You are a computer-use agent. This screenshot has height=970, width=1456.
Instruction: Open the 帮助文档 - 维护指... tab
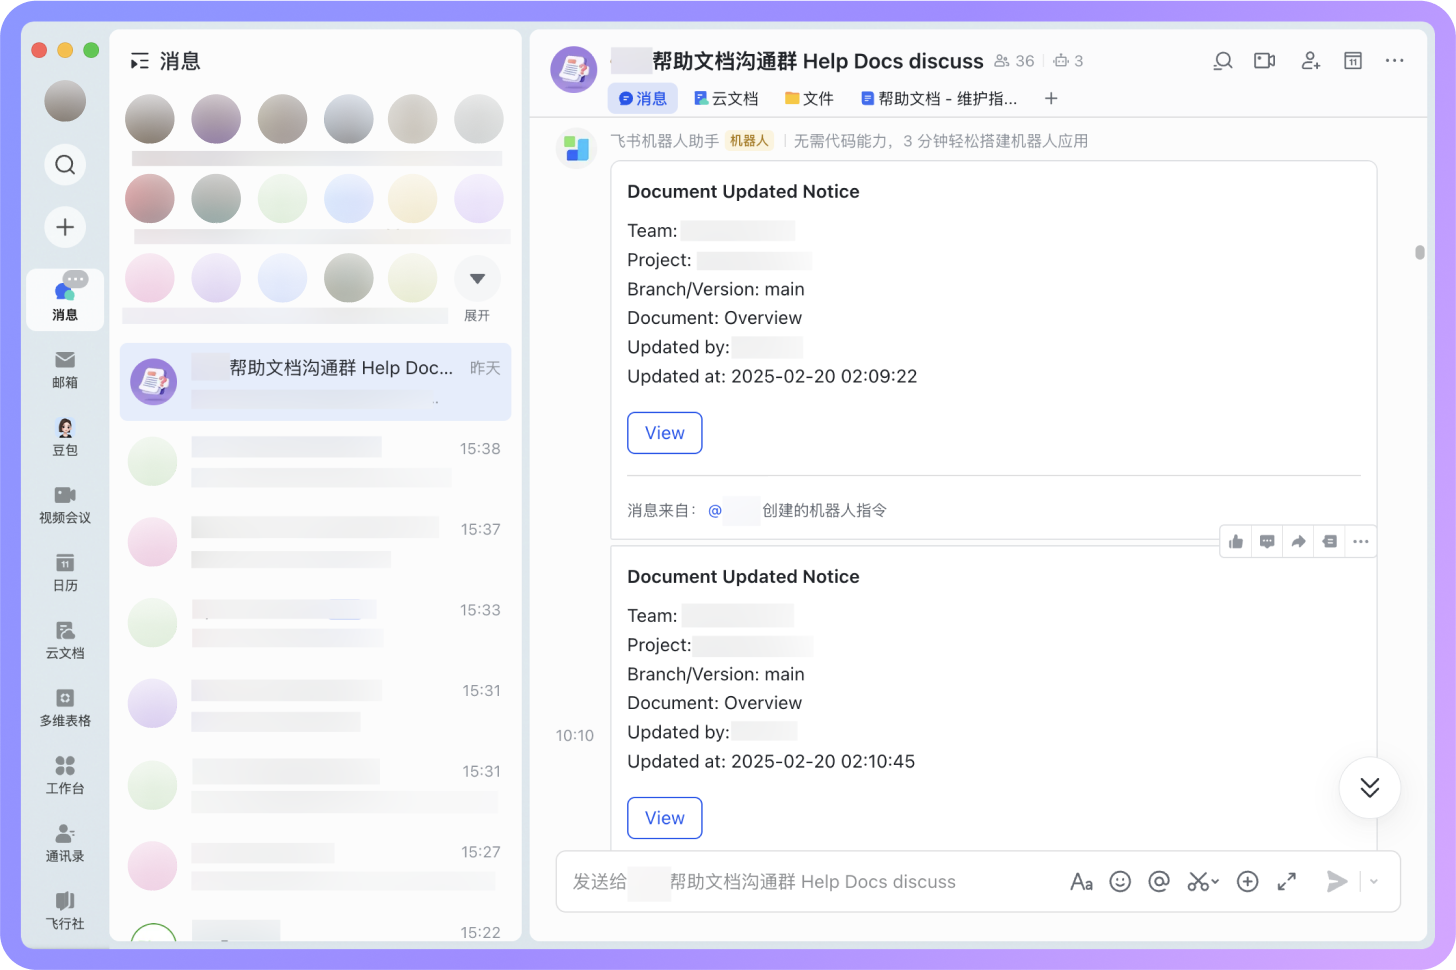[939, 98]
